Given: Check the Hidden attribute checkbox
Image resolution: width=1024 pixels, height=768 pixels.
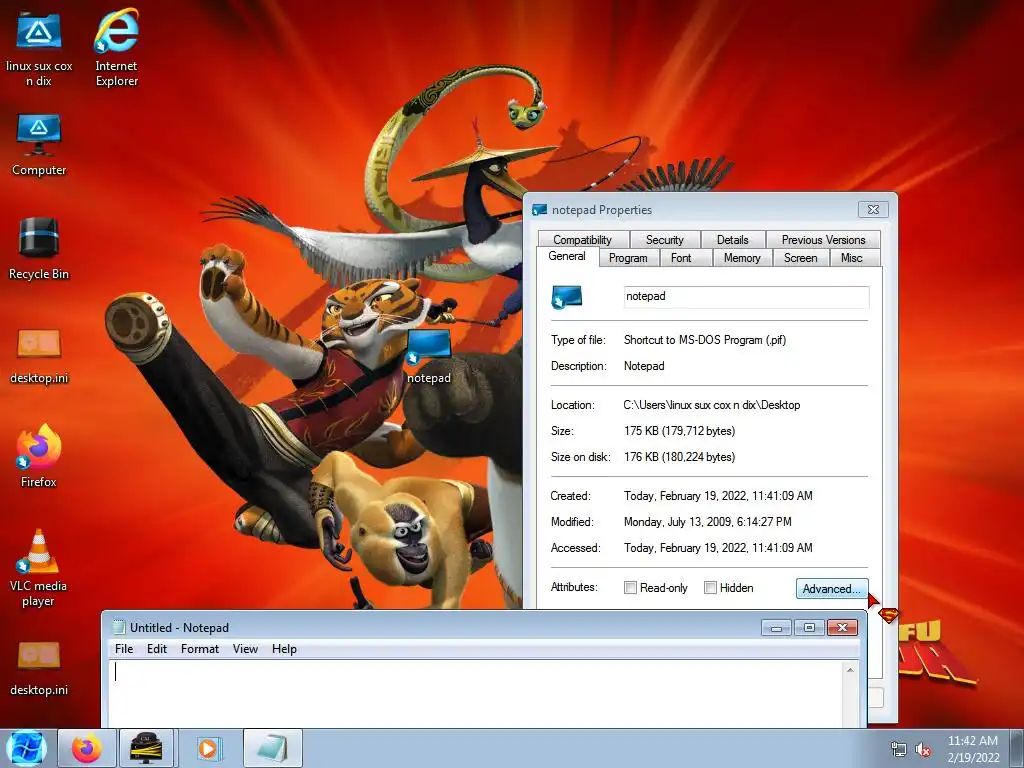Looking at the screenshot, I should (710, 588).
